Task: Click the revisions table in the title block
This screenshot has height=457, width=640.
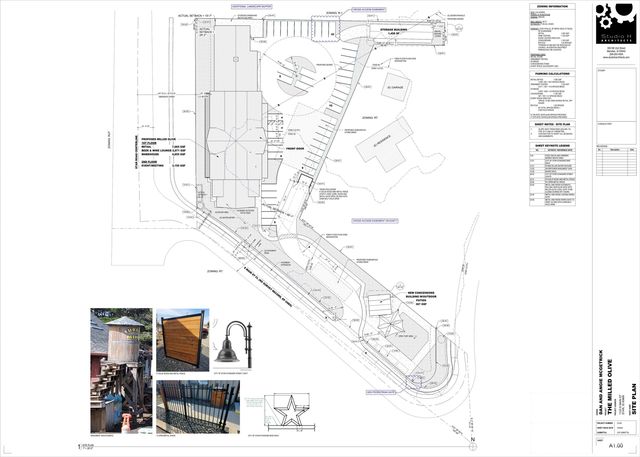Action: (616, 162)
